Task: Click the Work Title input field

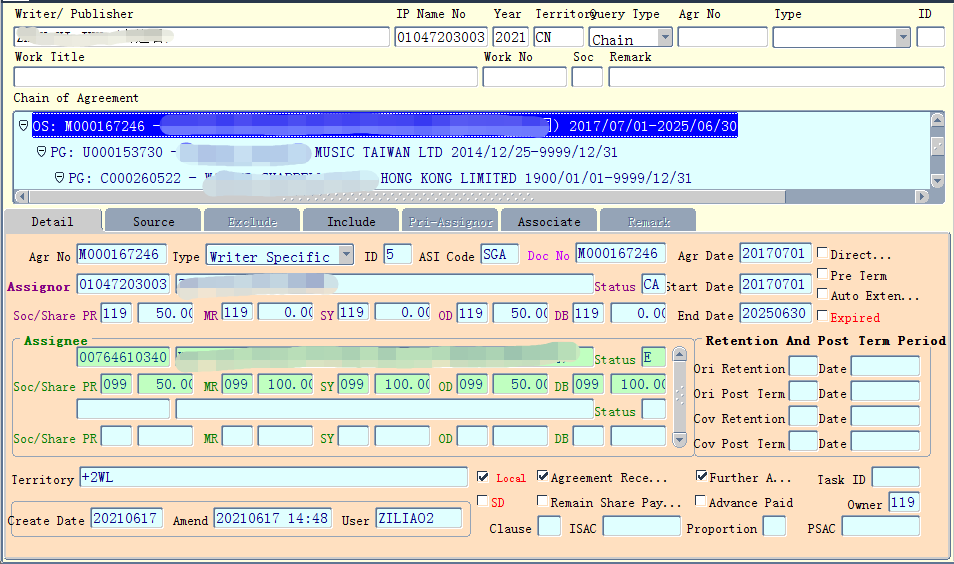Action: coord(246,77)
